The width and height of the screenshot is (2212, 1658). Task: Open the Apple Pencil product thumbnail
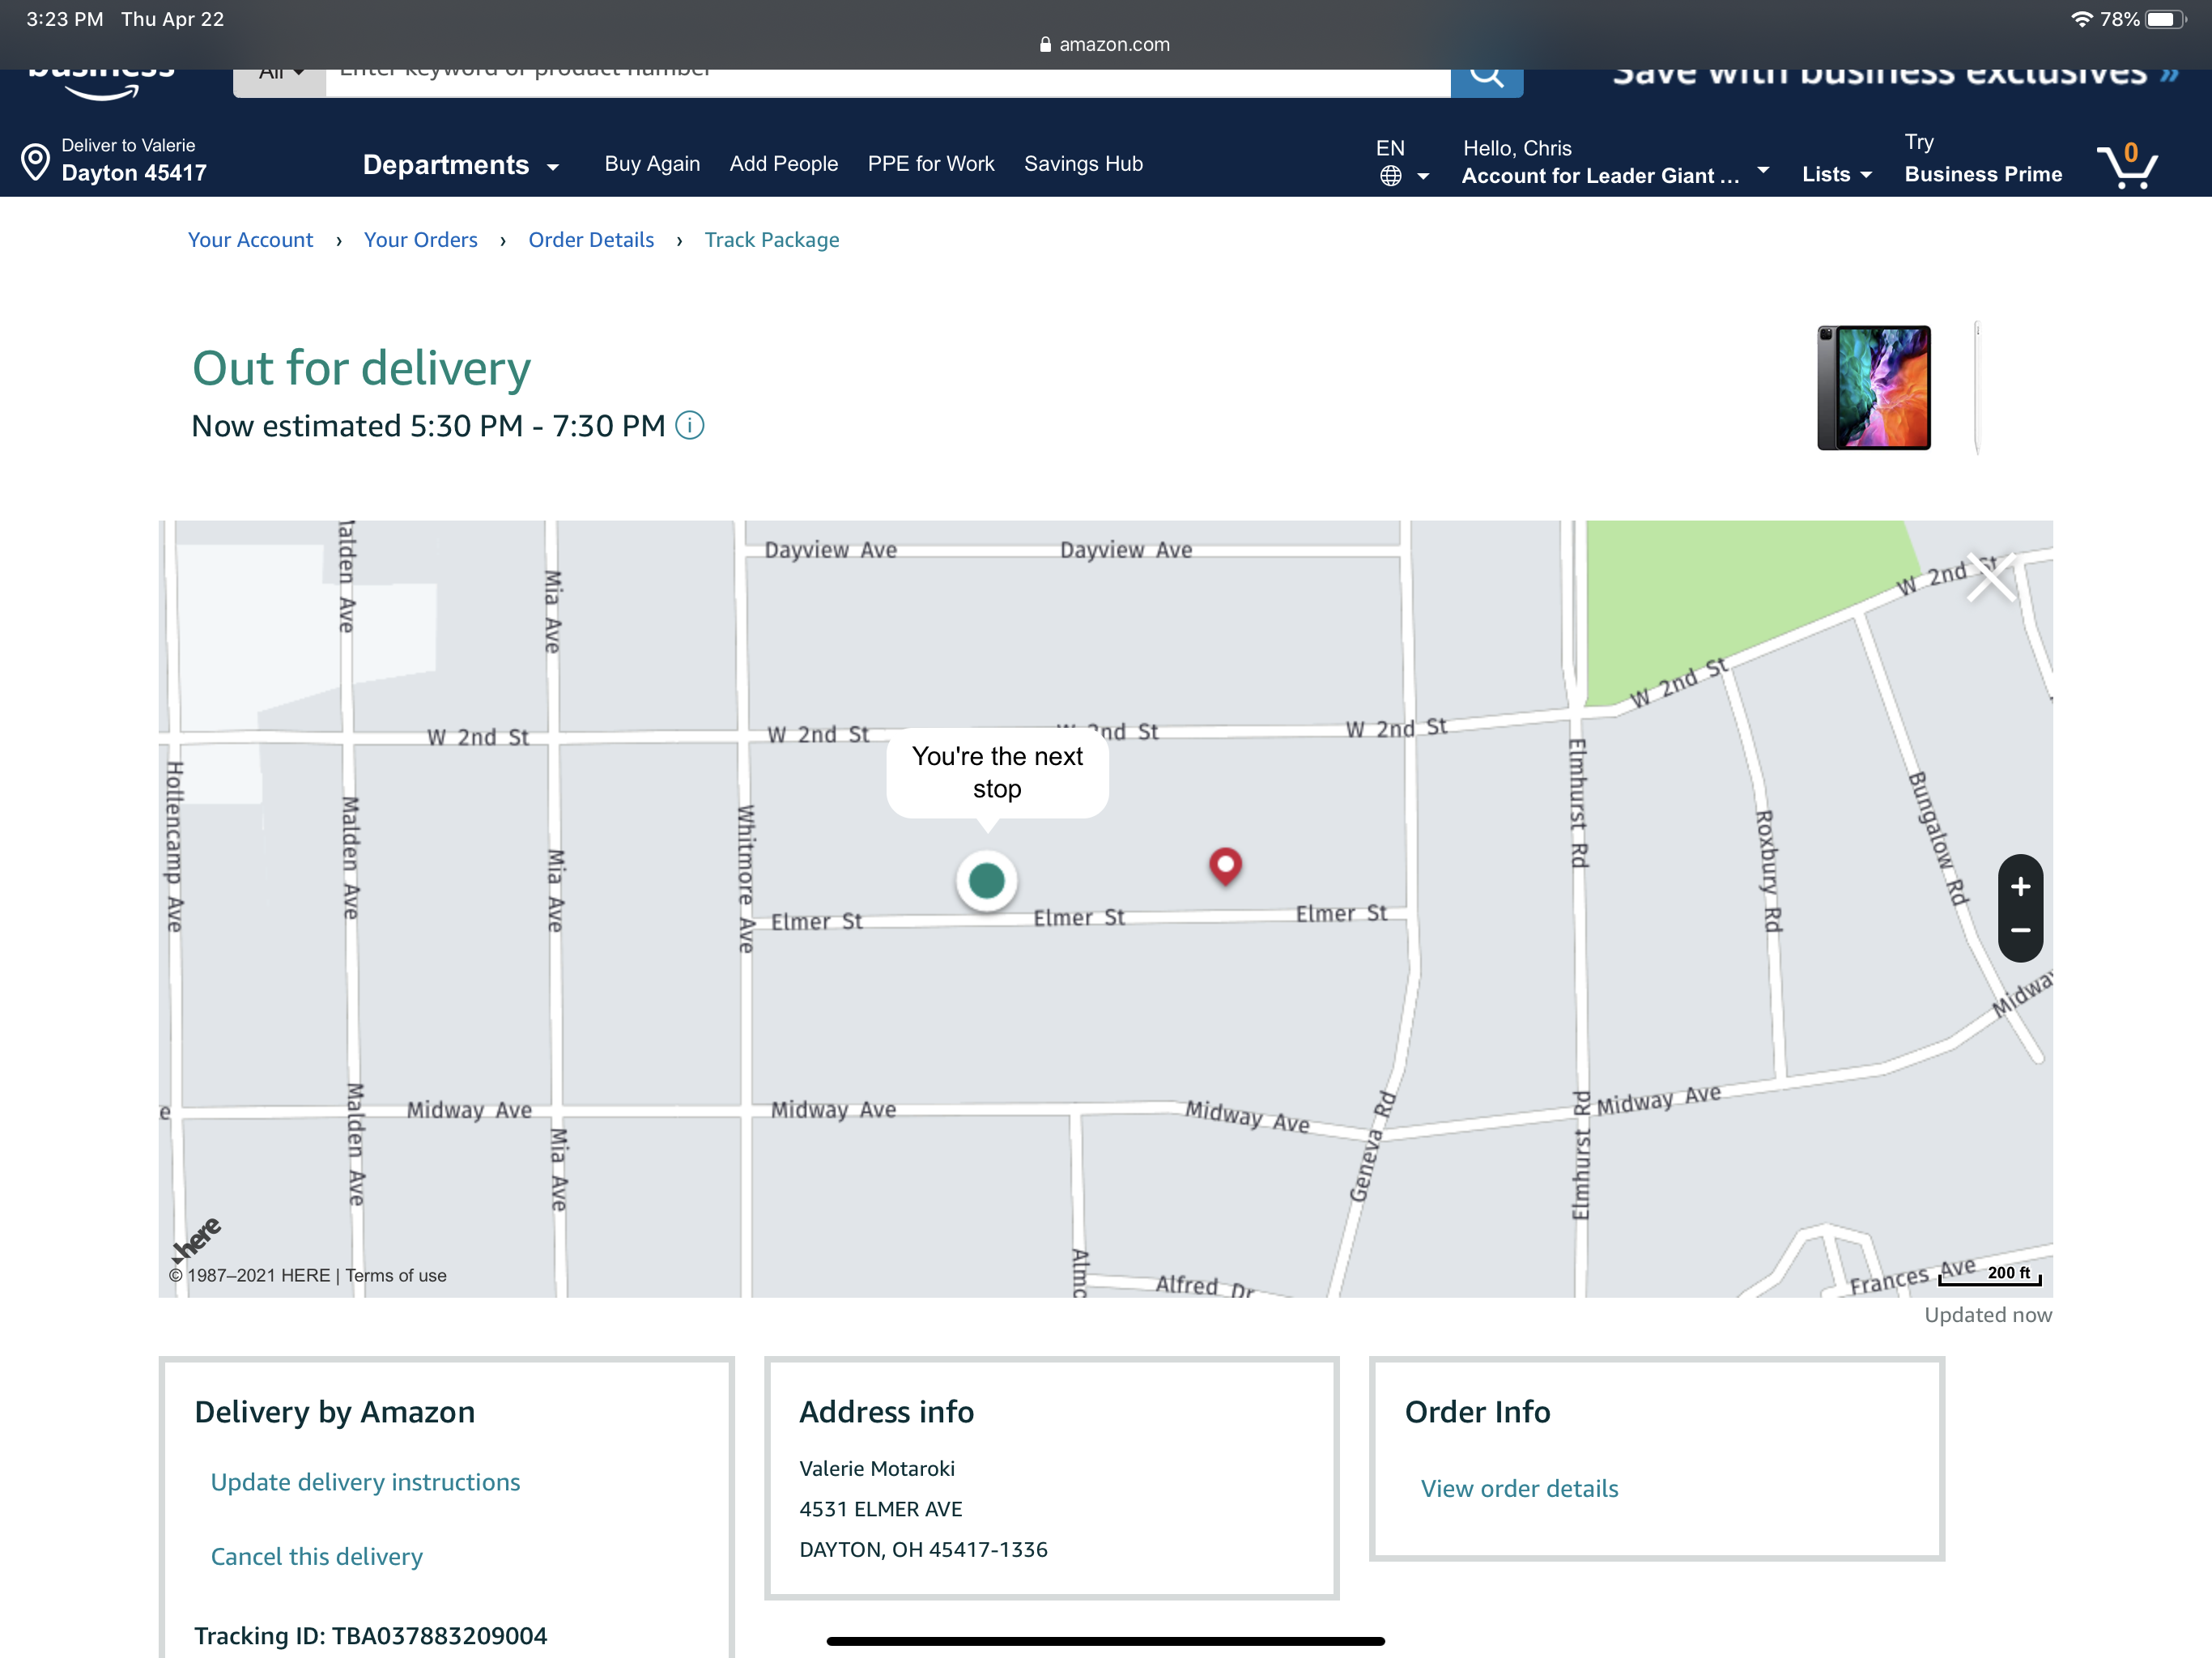coord(1977,387)
